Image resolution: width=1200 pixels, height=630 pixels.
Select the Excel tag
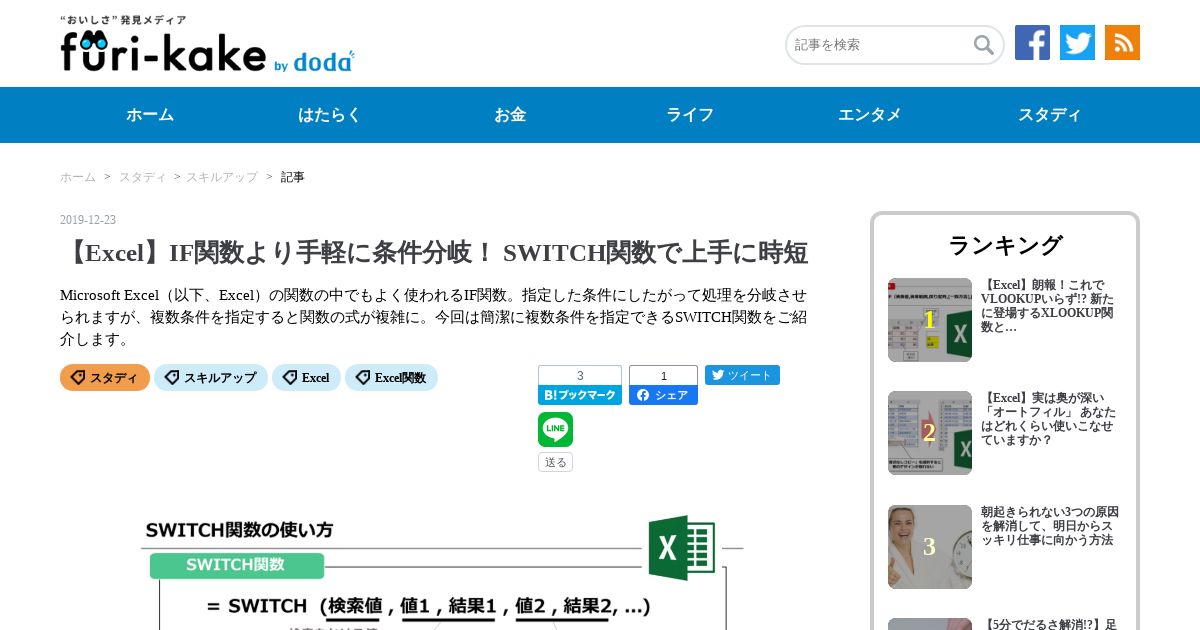(306, 378)
